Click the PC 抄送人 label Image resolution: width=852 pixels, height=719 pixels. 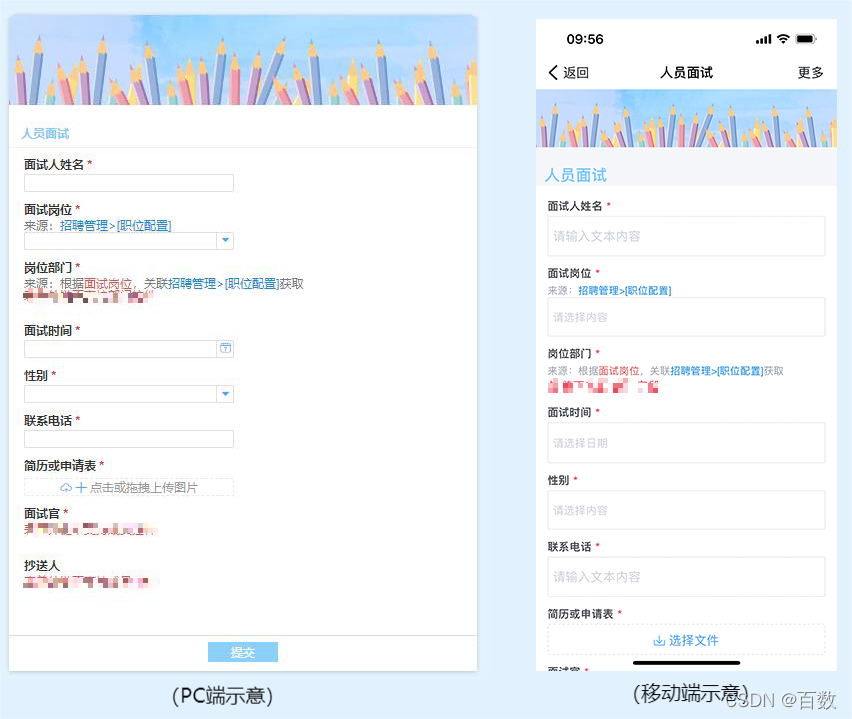42,565
